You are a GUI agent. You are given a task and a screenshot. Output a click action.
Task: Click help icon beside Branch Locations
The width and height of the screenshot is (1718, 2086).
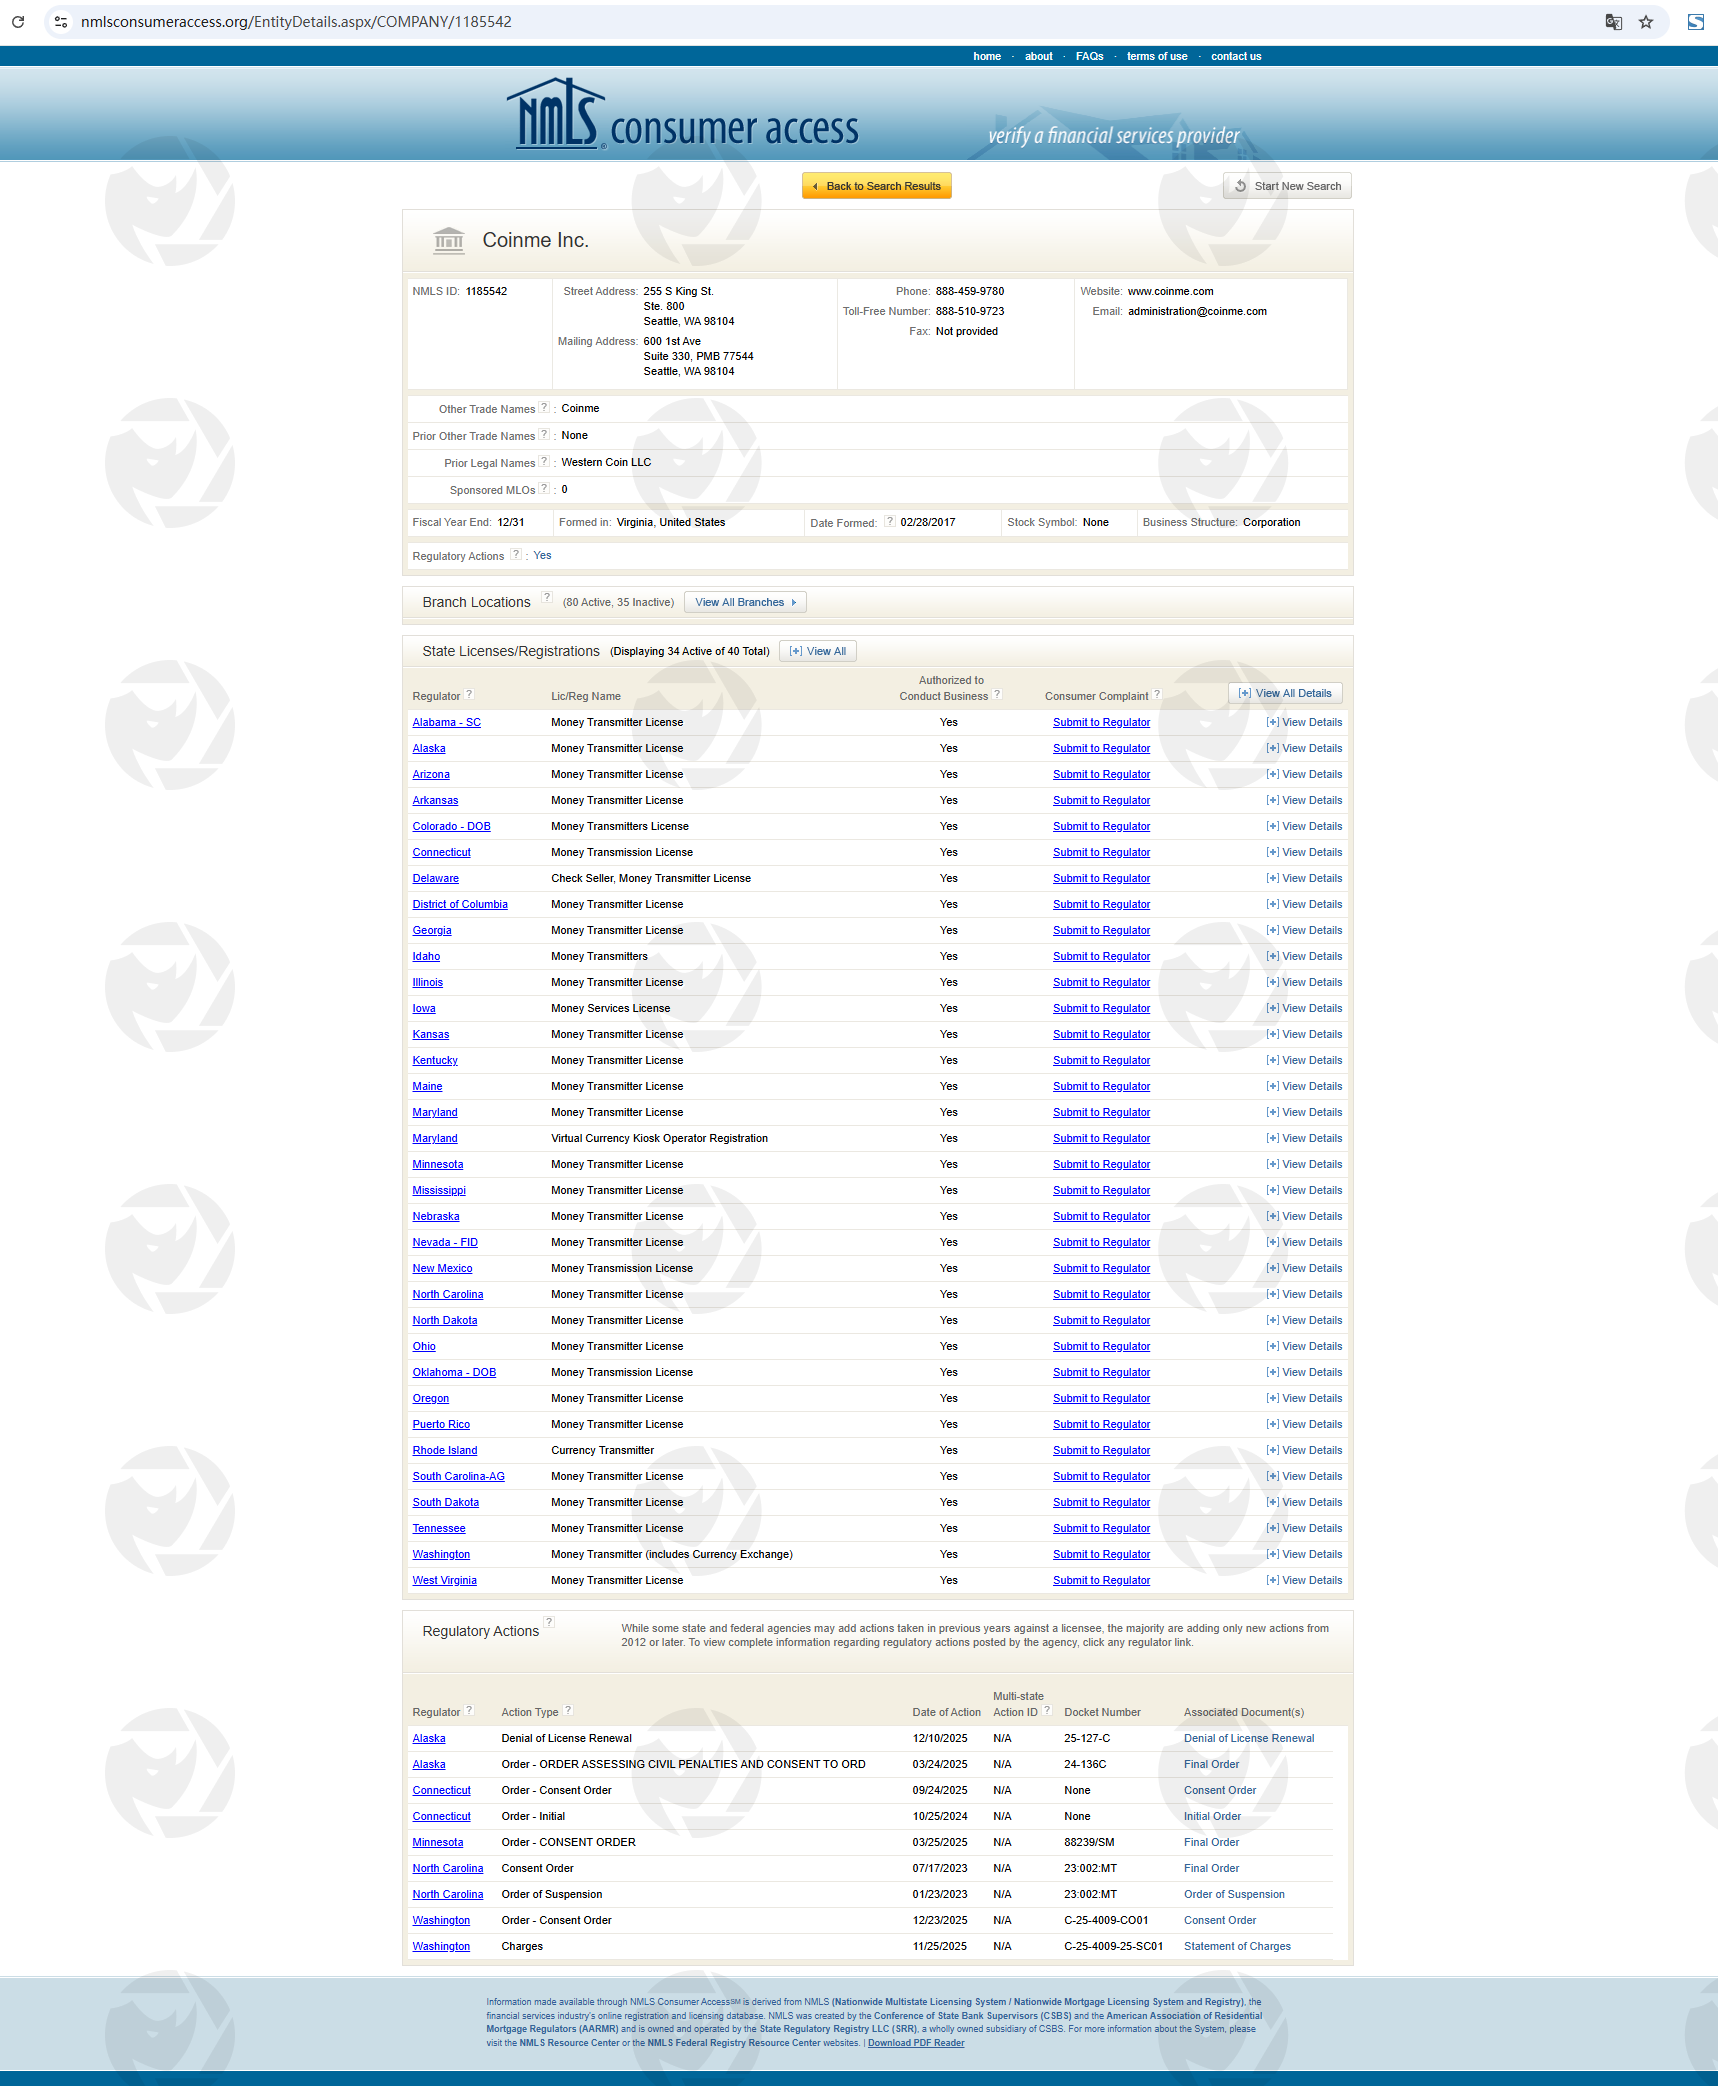[547, 598]
